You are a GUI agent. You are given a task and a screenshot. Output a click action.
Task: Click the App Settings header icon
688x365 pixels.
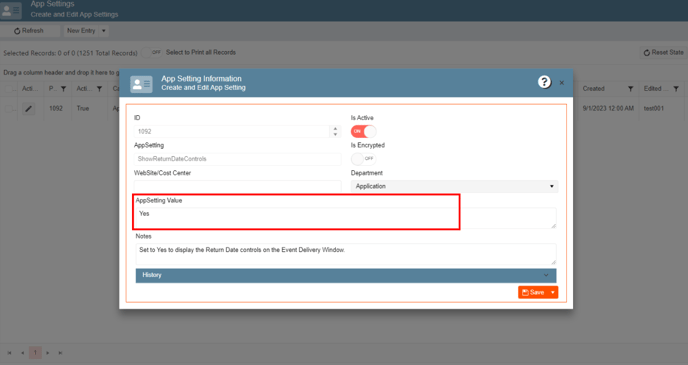click(x=11, y=11)
